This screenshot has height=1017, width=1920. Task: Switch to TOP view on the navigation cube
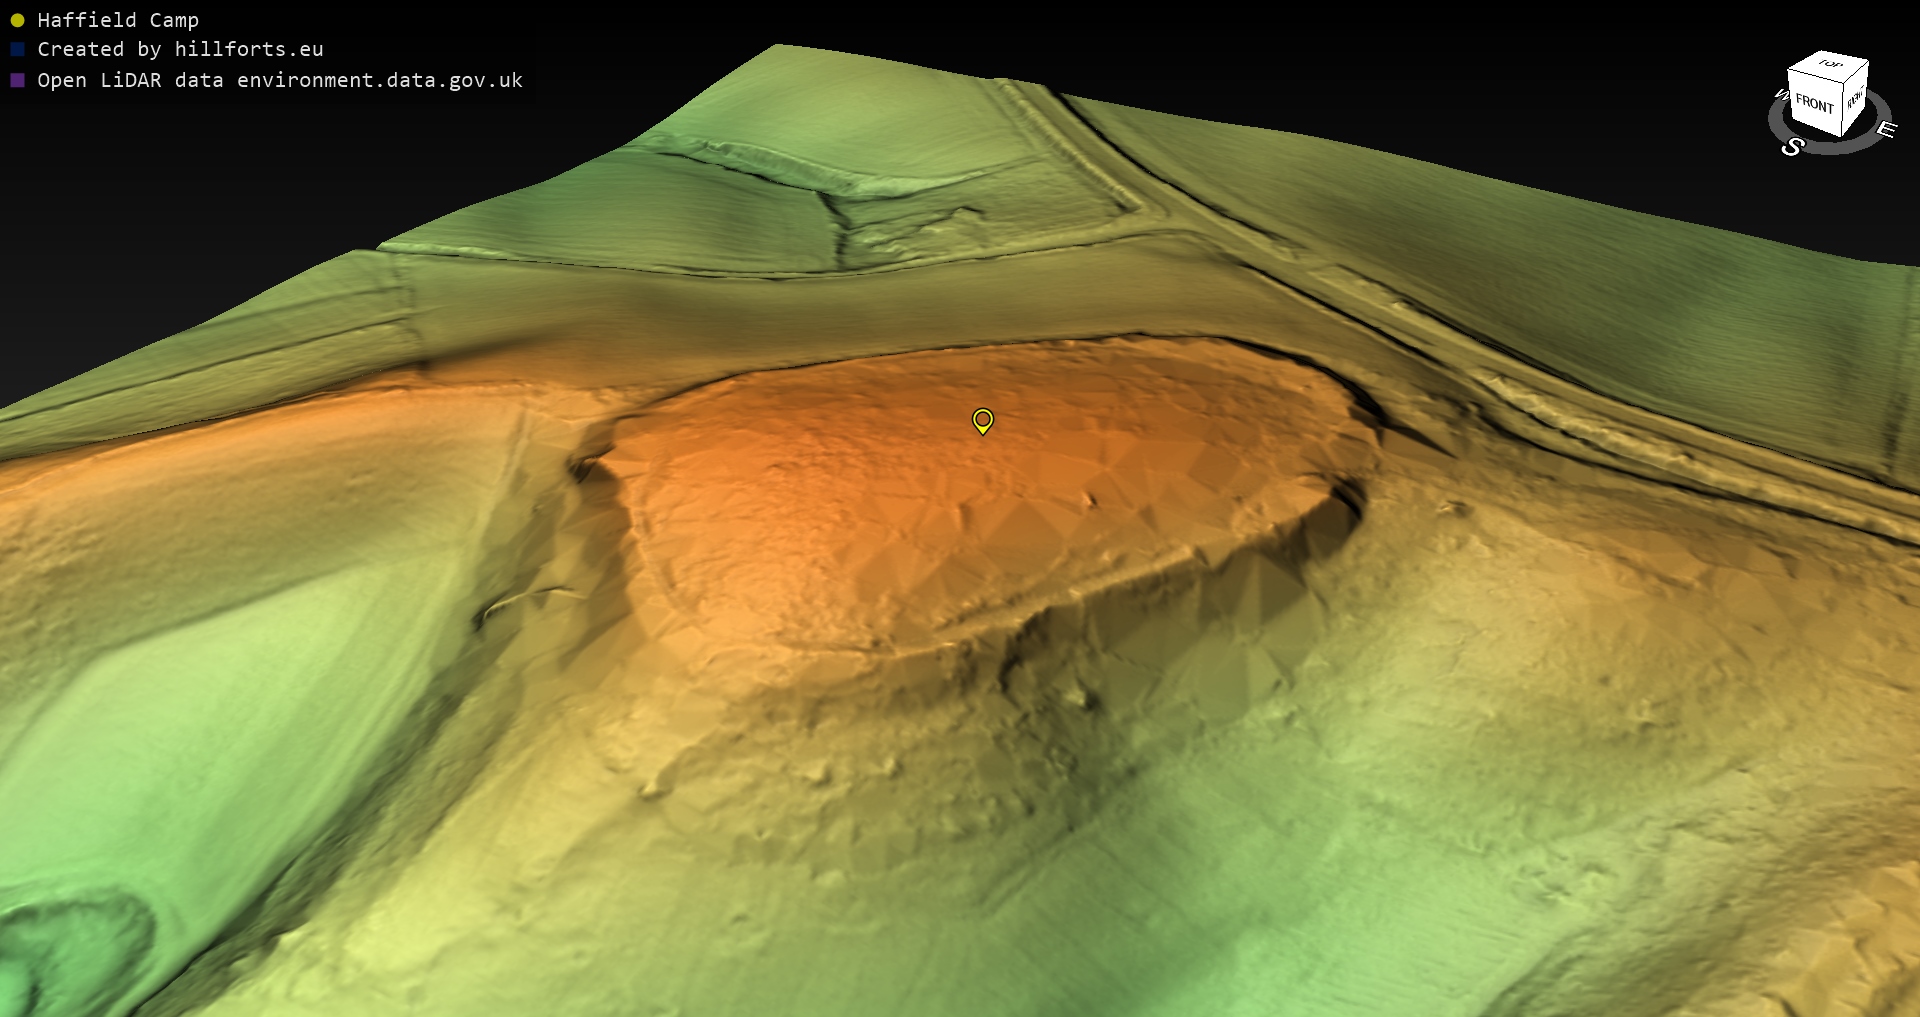(x=1830, y=64)
